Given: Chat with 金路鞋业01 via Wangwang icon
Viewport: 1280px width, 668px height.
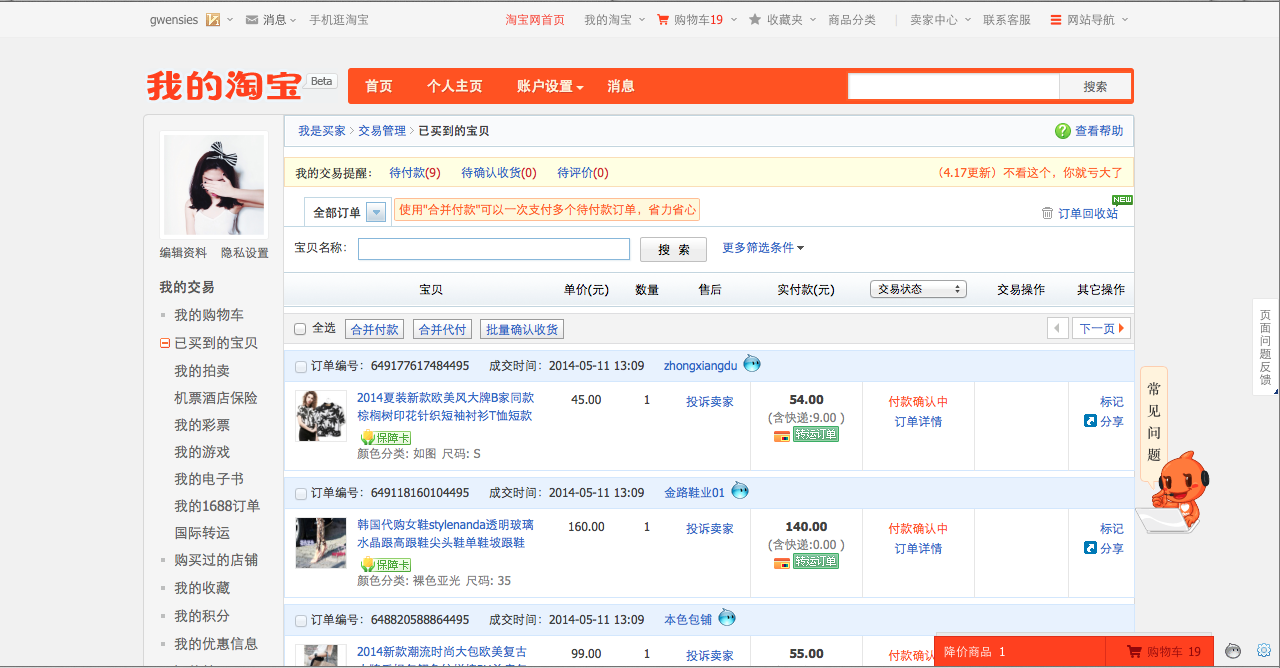Looking at the screenshot, I should (740, 491).
